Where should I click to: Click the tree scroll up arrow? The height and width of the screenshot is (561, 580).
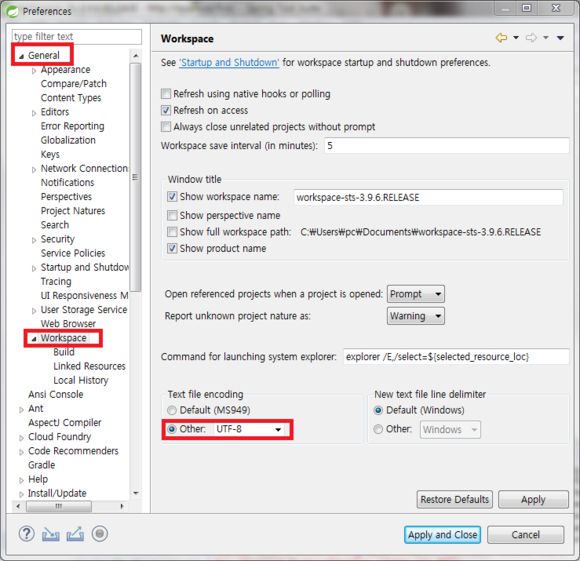click(136, 56)
